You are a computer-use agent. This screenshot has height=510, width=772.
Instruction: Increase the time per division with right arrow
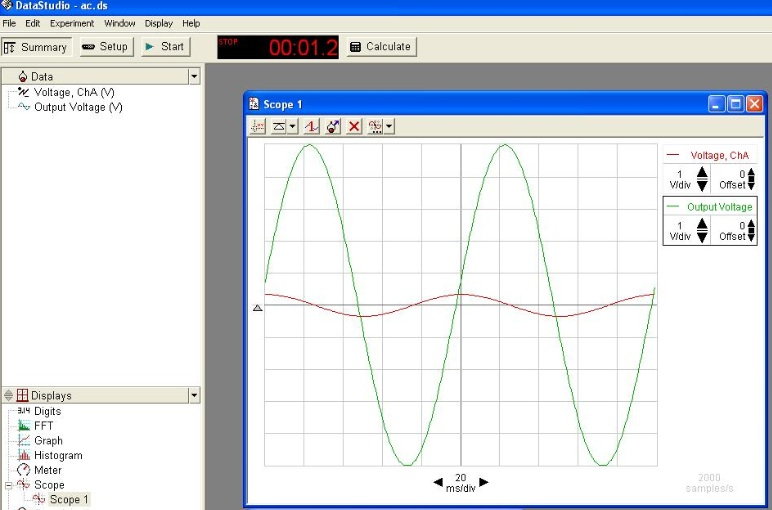(484, 482)
